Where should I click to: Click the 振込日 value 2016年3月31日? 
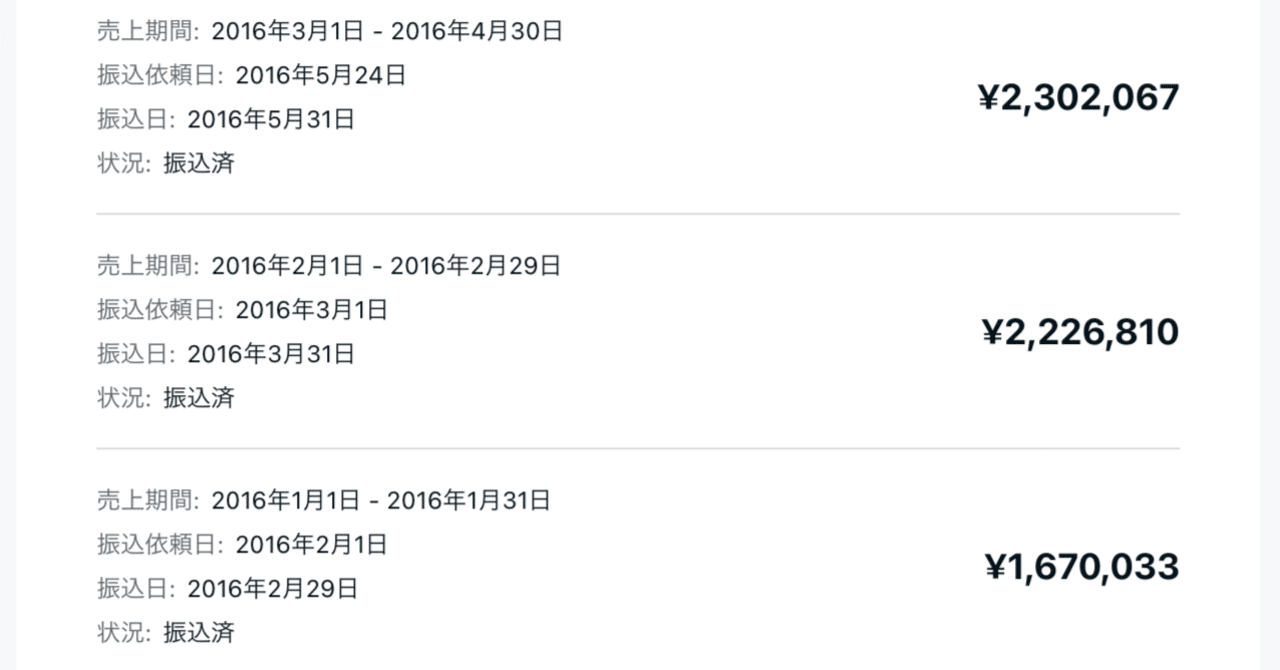click(271, 354)
